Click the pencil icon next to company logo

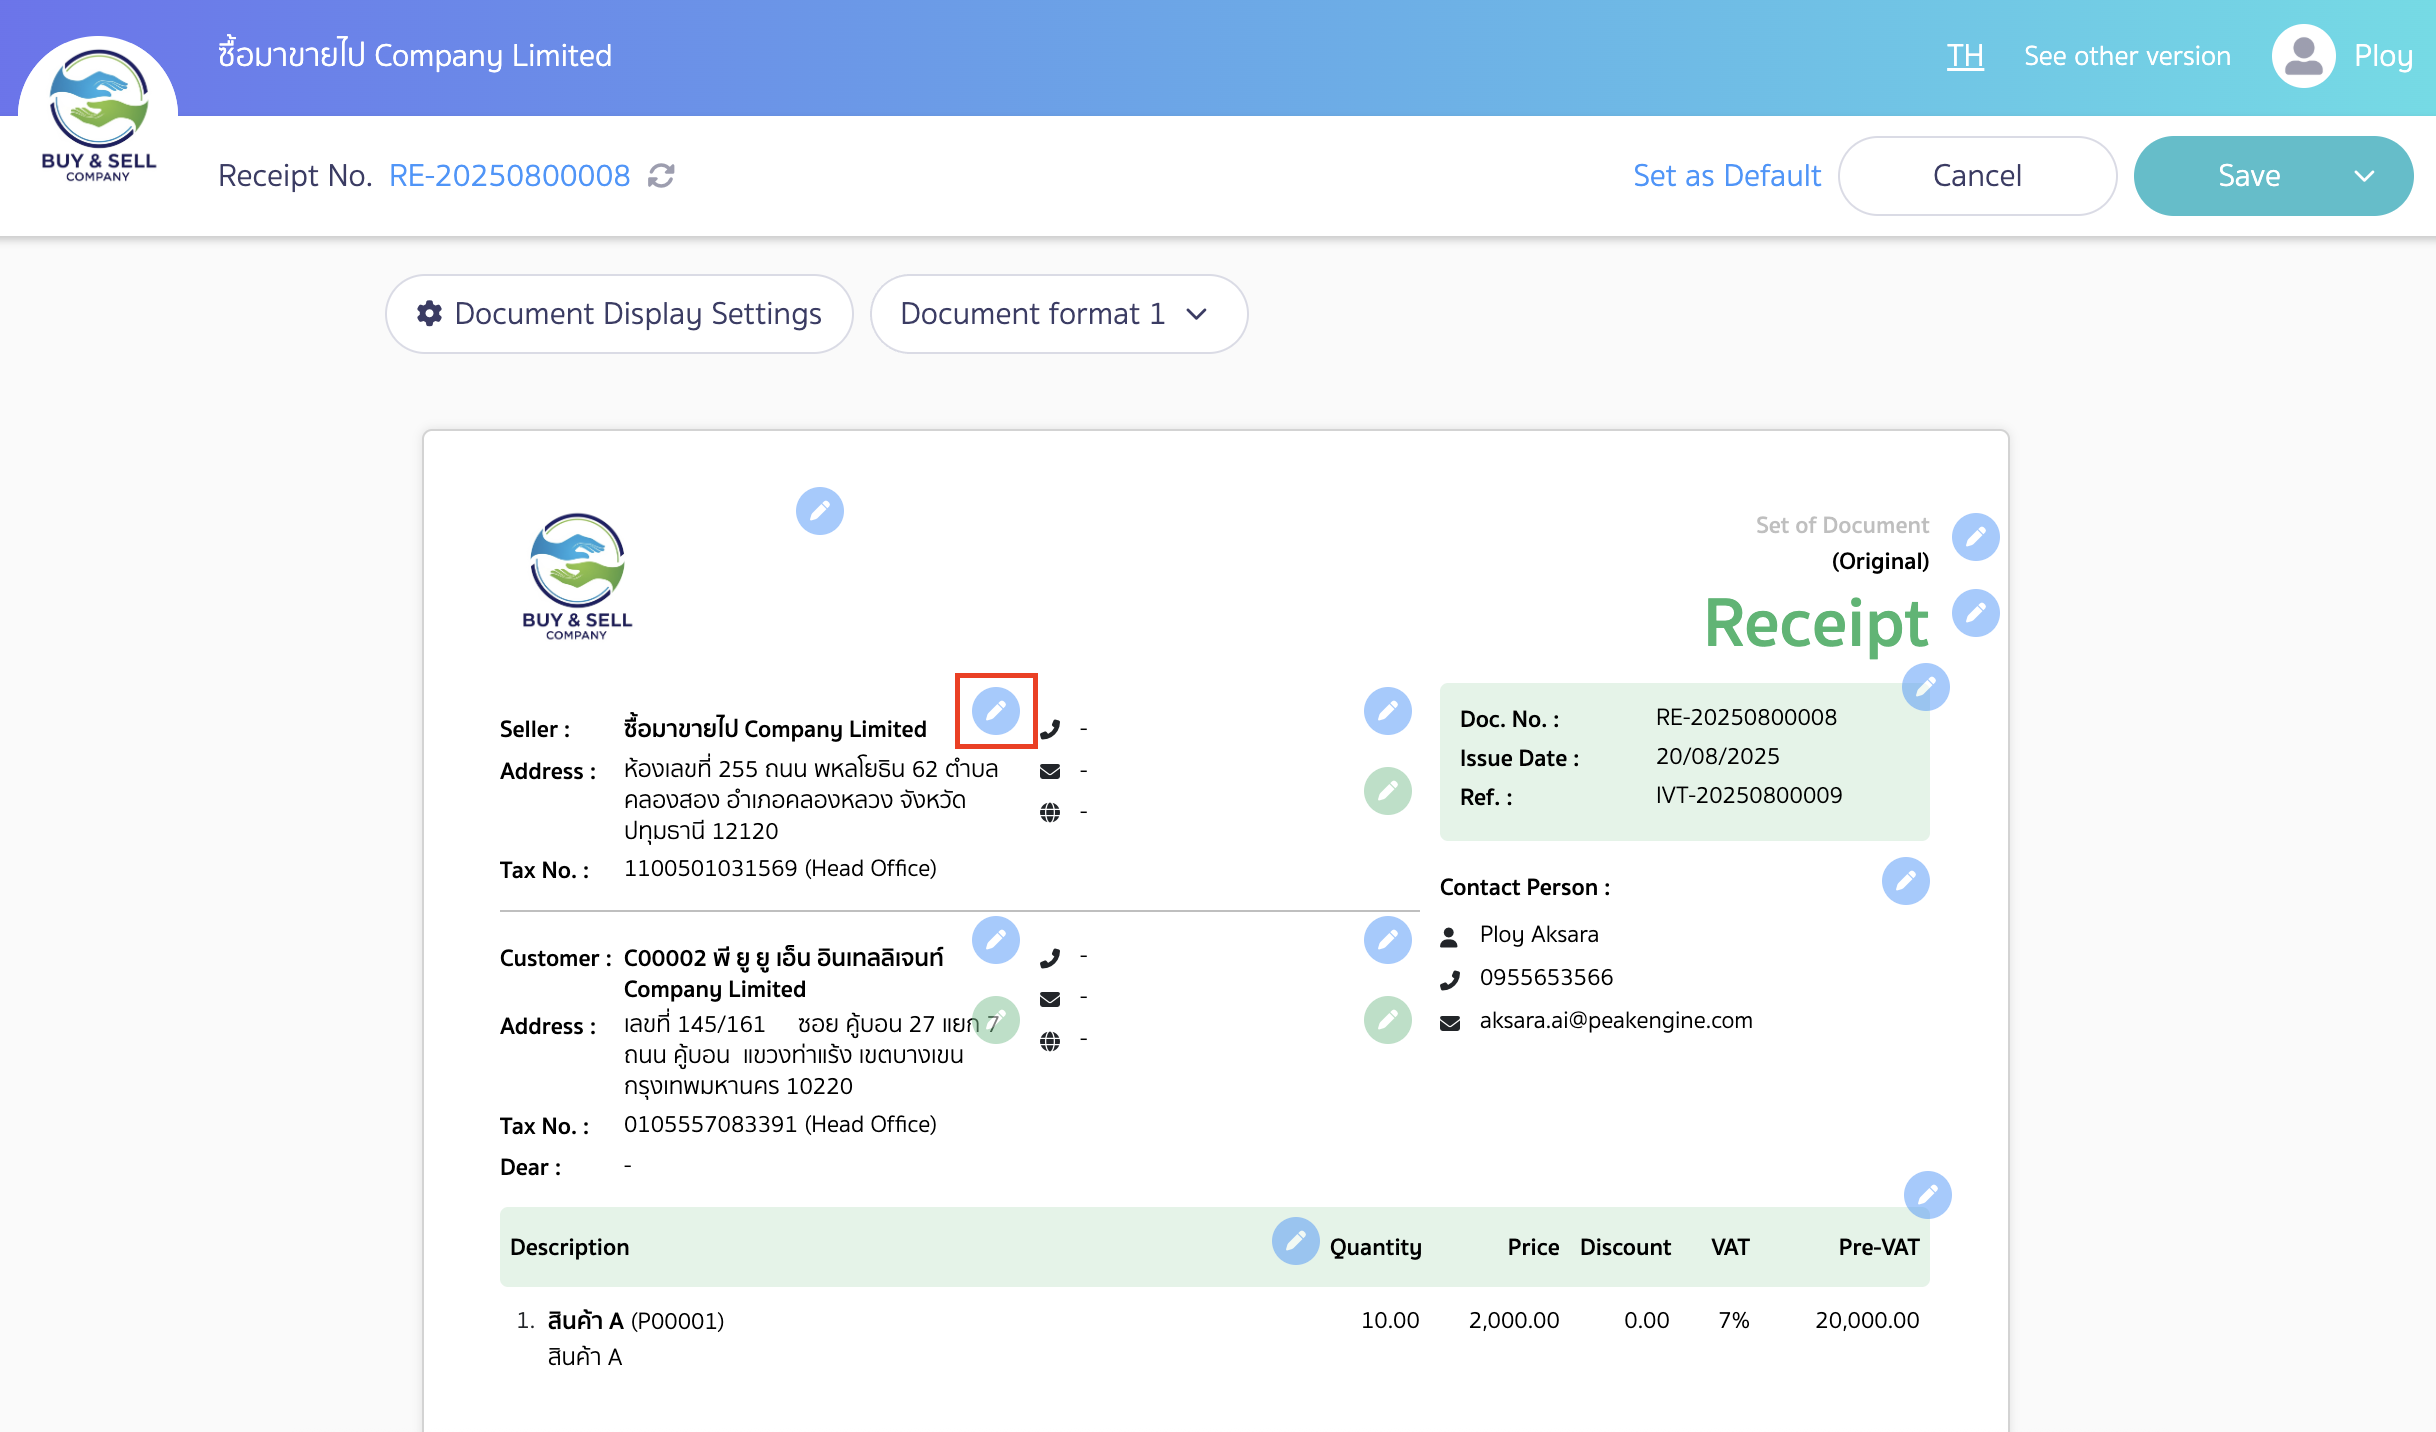(x=820, y=511)
